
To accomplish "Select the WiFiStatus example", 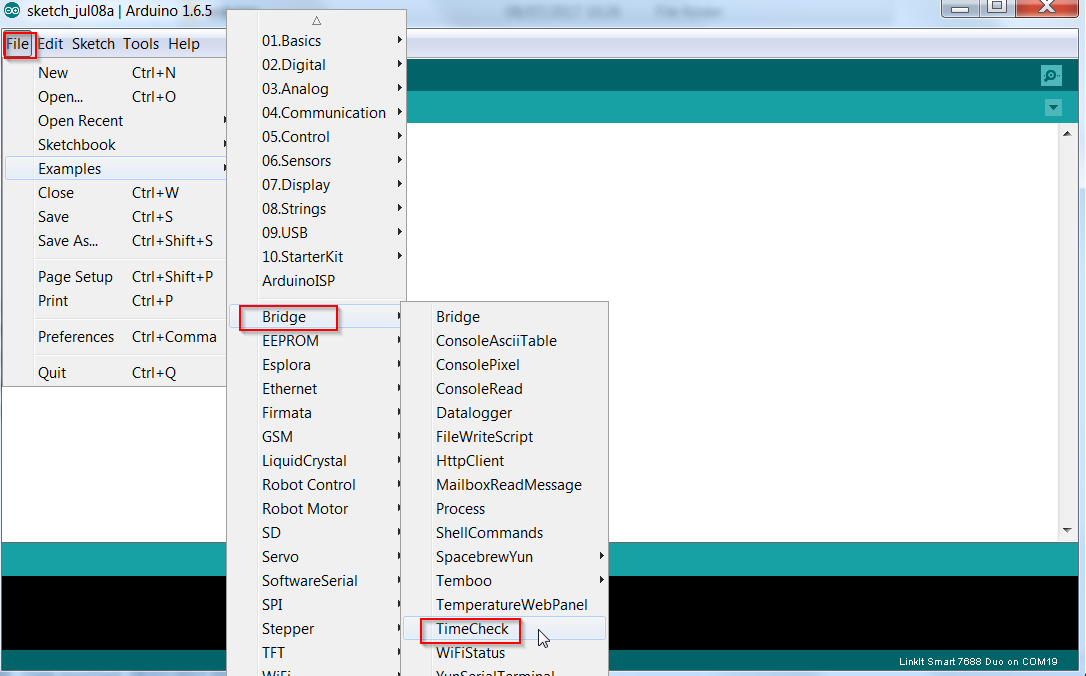I will 470,653.
